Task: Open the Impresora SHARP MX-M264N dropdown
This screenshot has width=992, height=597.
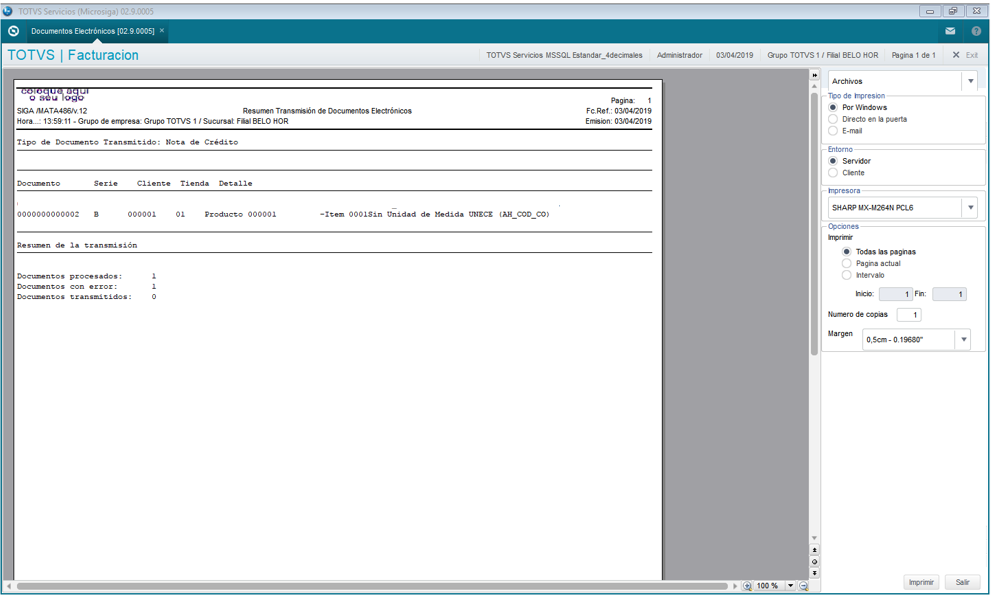Action: pyautogui.click(x=970, y=207)
